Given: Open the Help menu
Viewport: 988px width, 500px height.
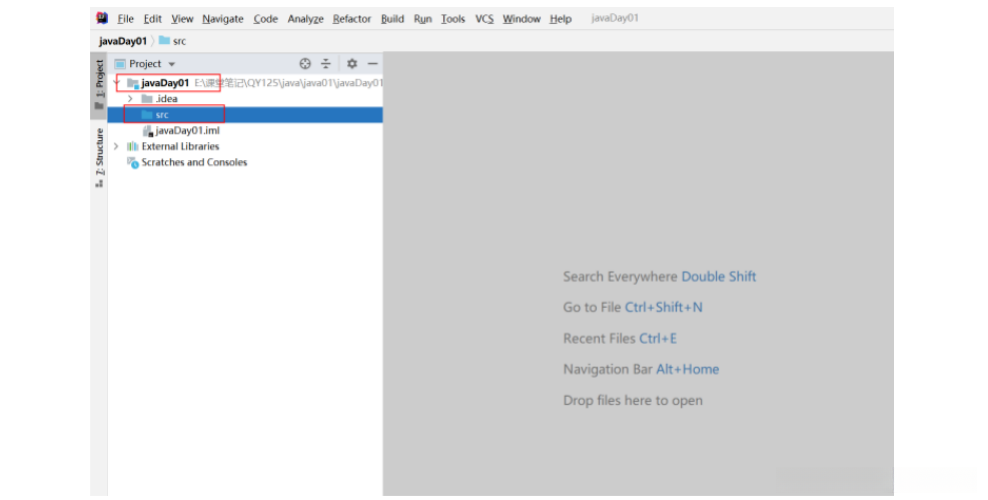Looking at the screenshot, I should coord(560,19).
